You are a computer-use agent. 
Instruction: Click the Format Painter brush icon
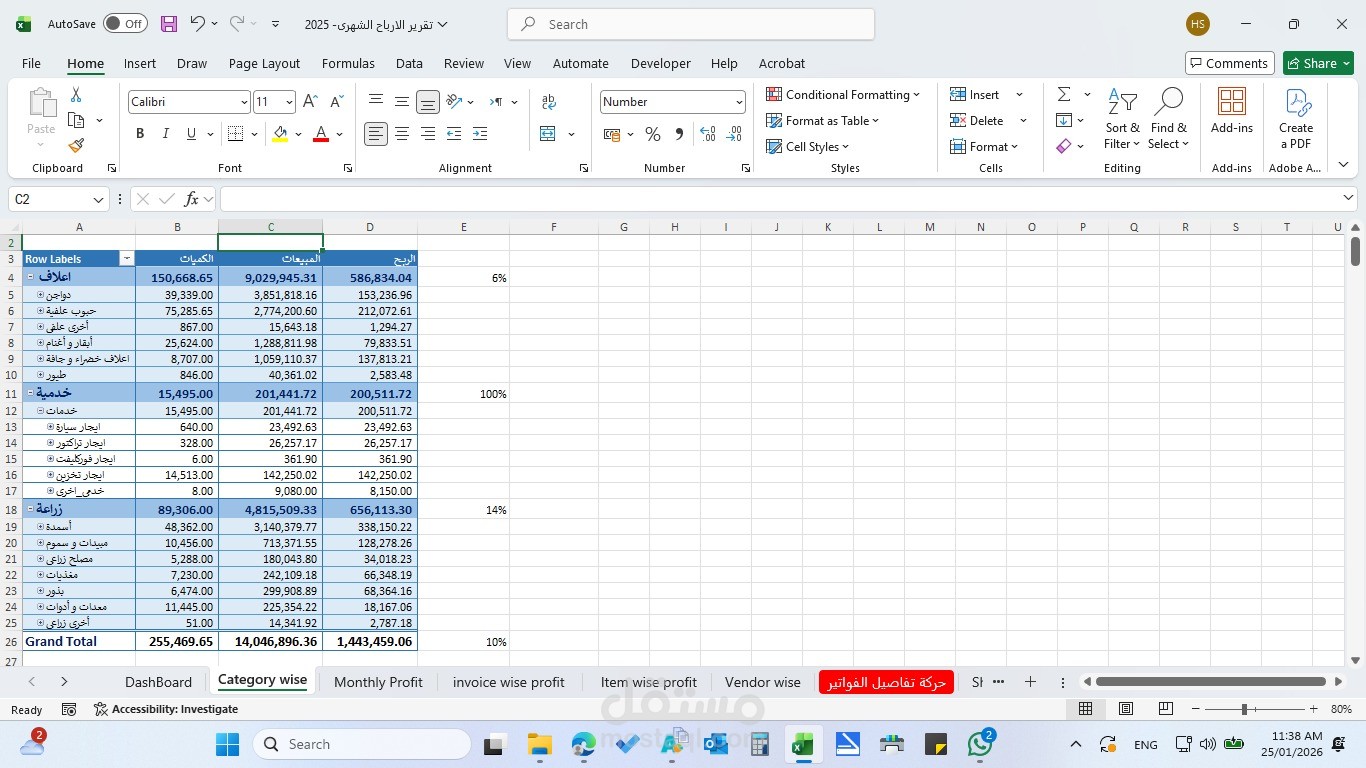pos(76,146)
